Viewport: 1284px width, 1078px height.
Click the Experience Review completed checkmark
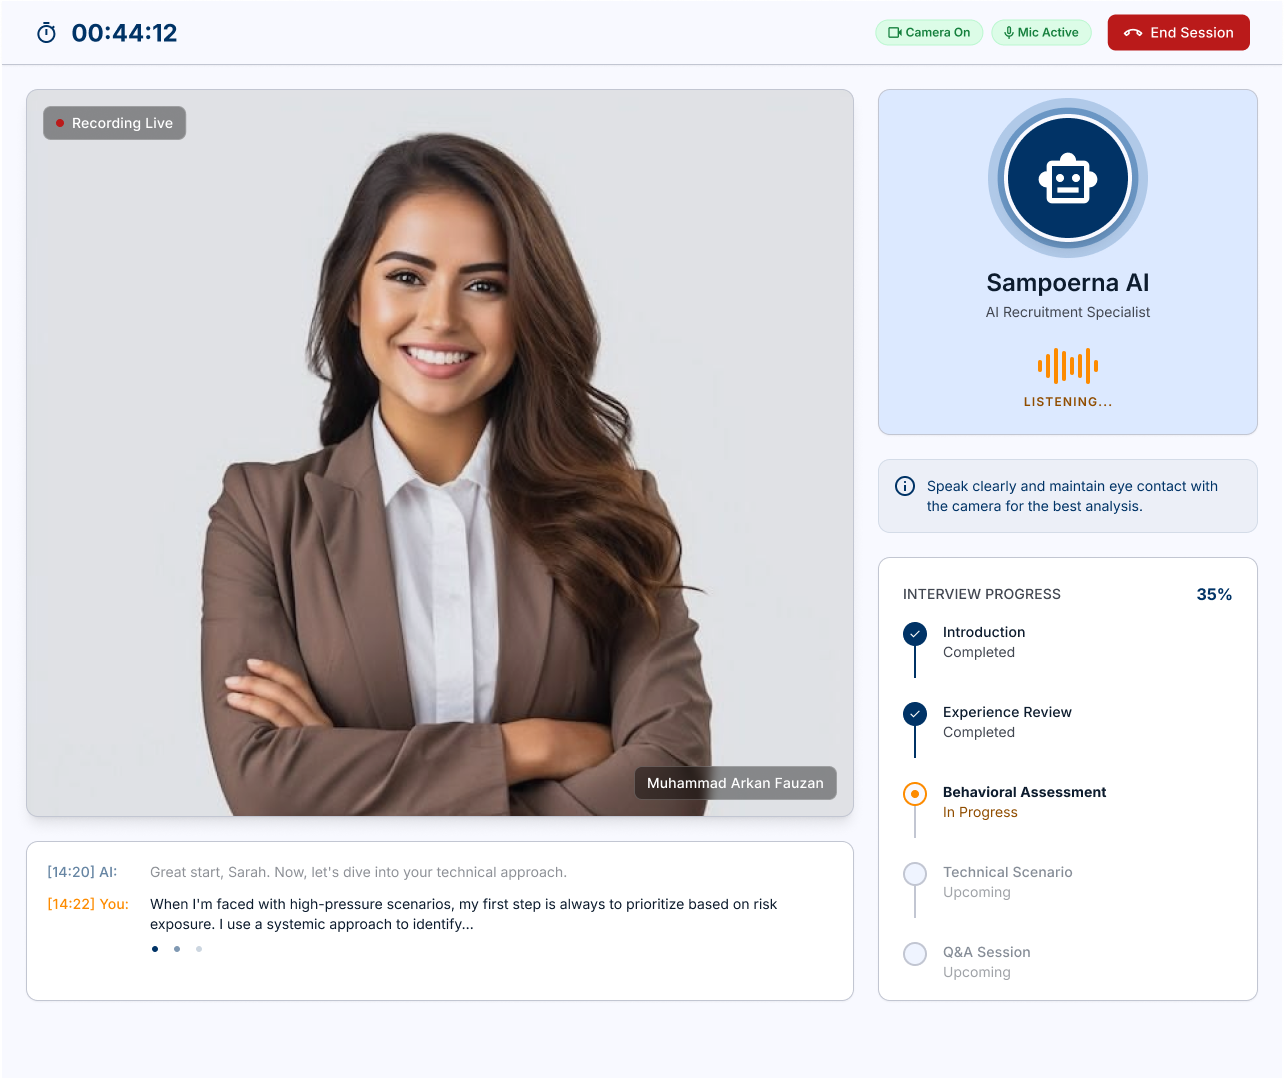coord(915,714)
